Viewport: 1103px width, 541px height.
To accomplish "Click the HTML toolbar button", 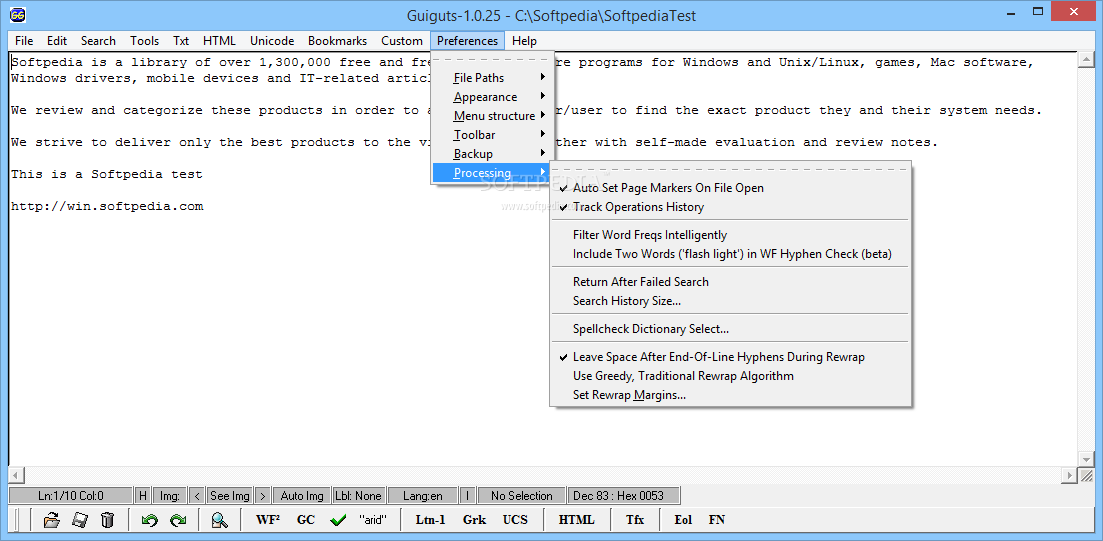I will point(576,521).
